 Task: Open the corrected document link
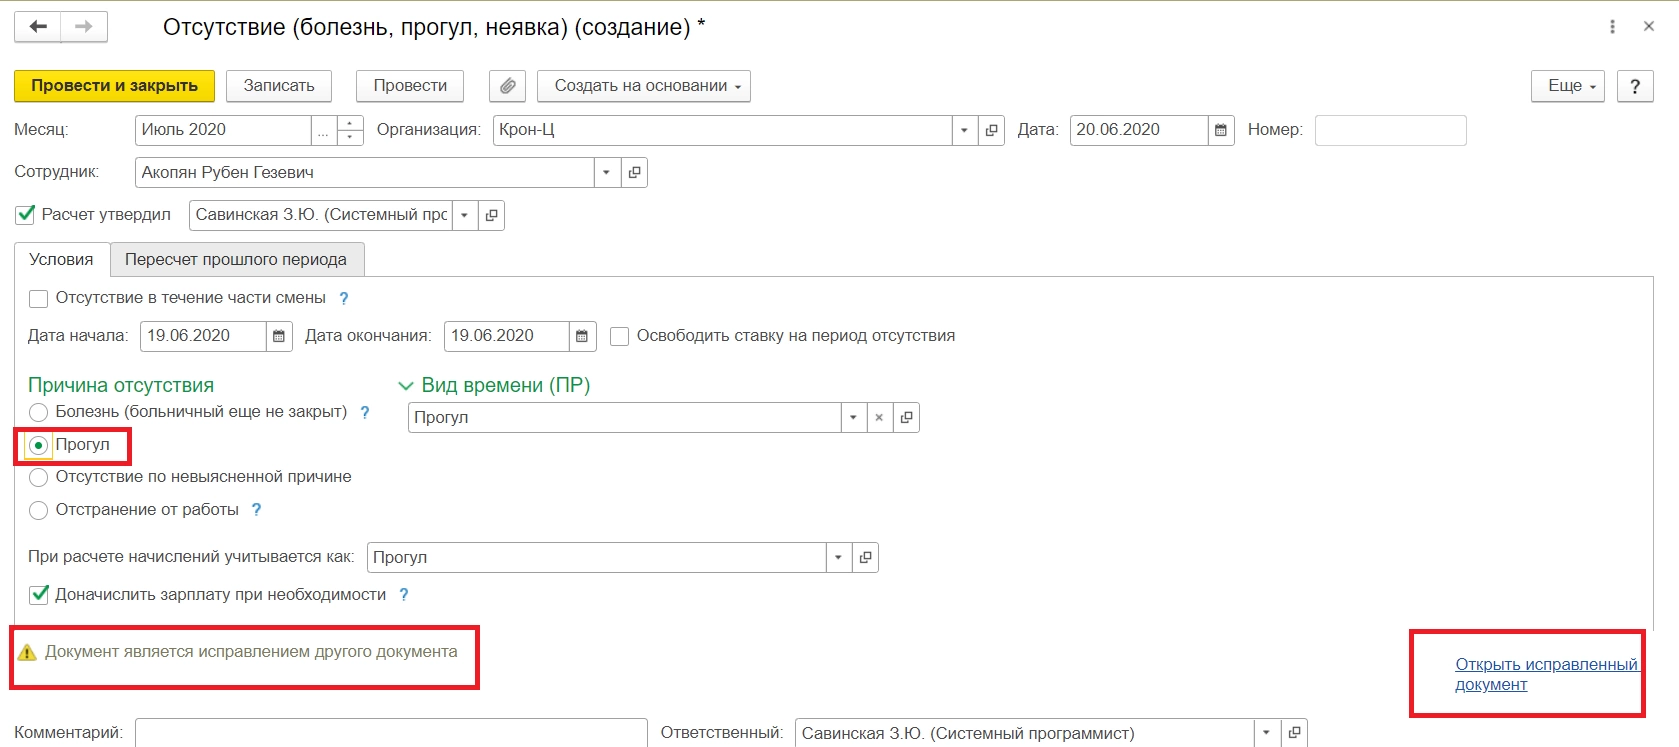(x=1546, y=675)
